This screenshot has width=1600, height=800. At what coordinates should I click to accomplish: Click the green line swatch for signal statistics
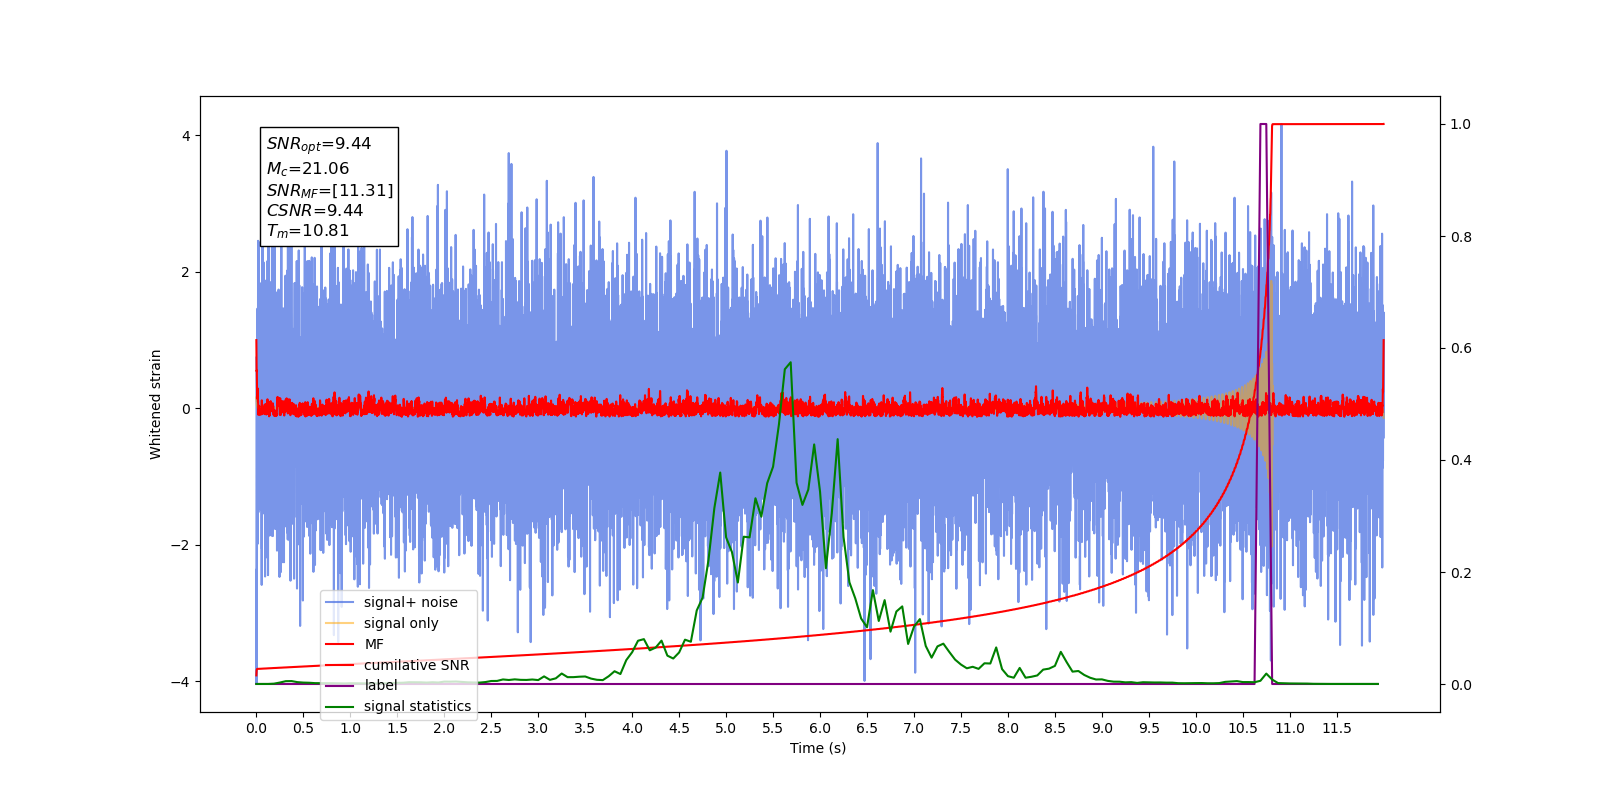[x=340, y=706]
